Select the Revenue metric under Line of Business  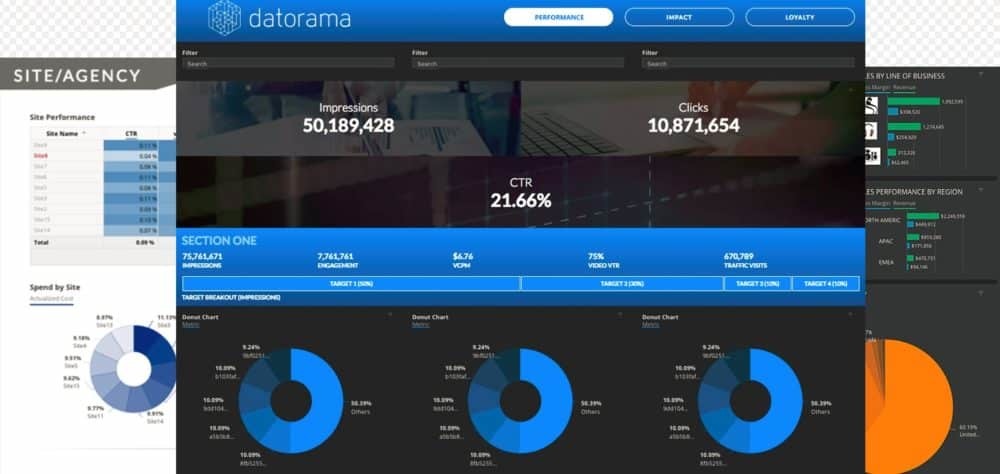click(x=905, y=88)
